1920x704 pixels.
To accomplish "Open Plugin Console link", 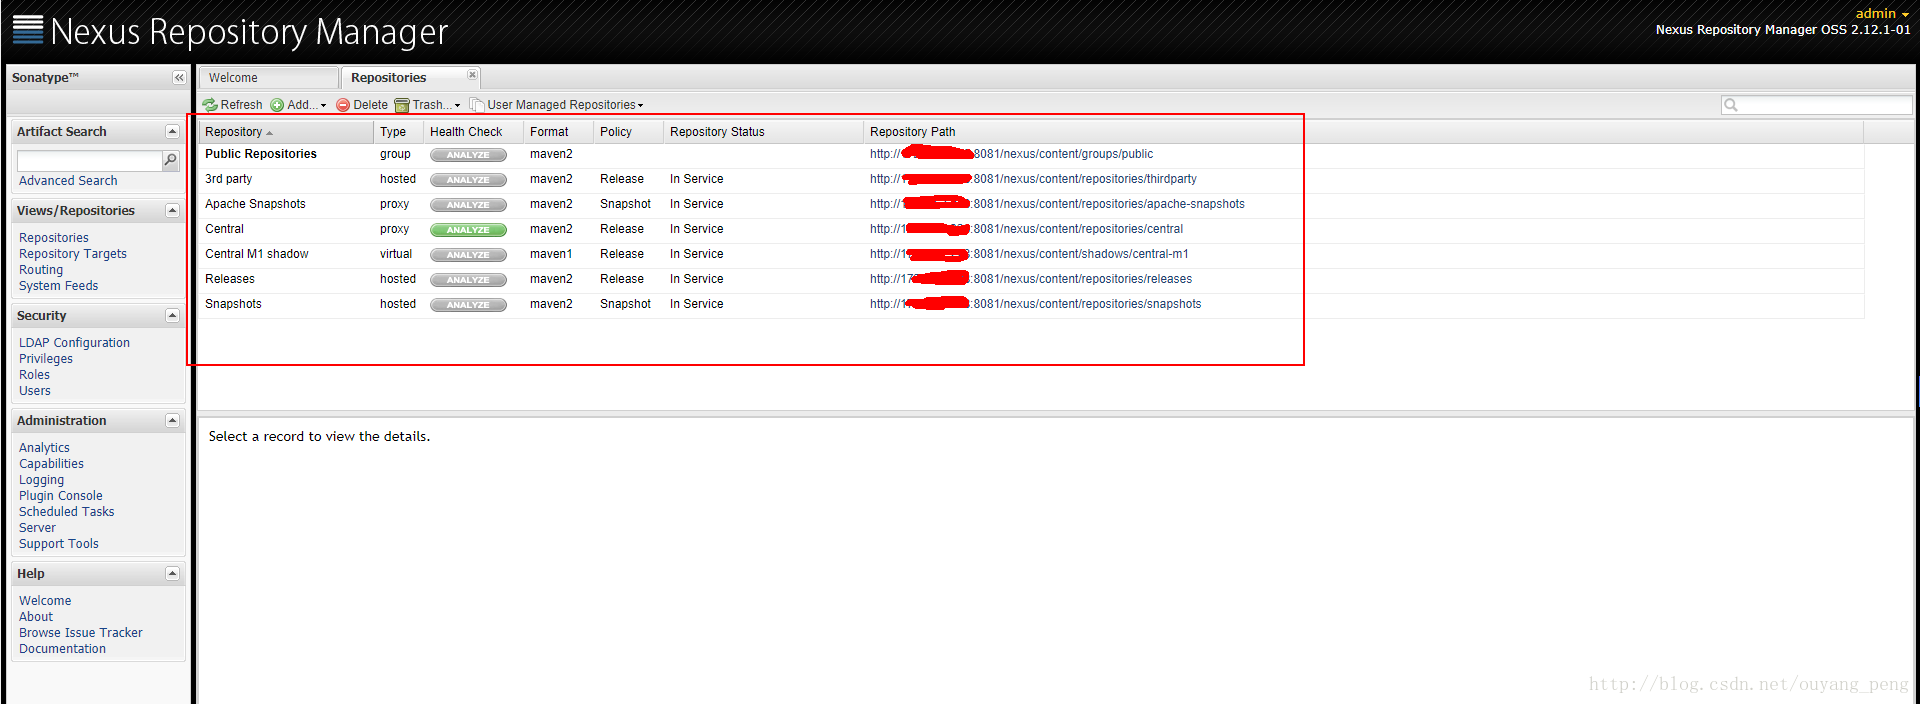I will [61, 496].
